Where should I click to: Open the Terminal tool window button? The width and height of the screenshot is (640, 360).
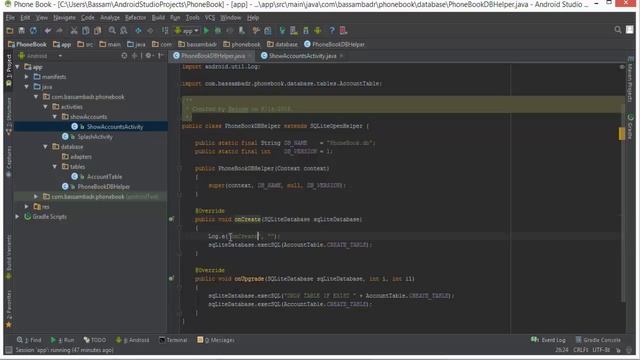(173, 340)
